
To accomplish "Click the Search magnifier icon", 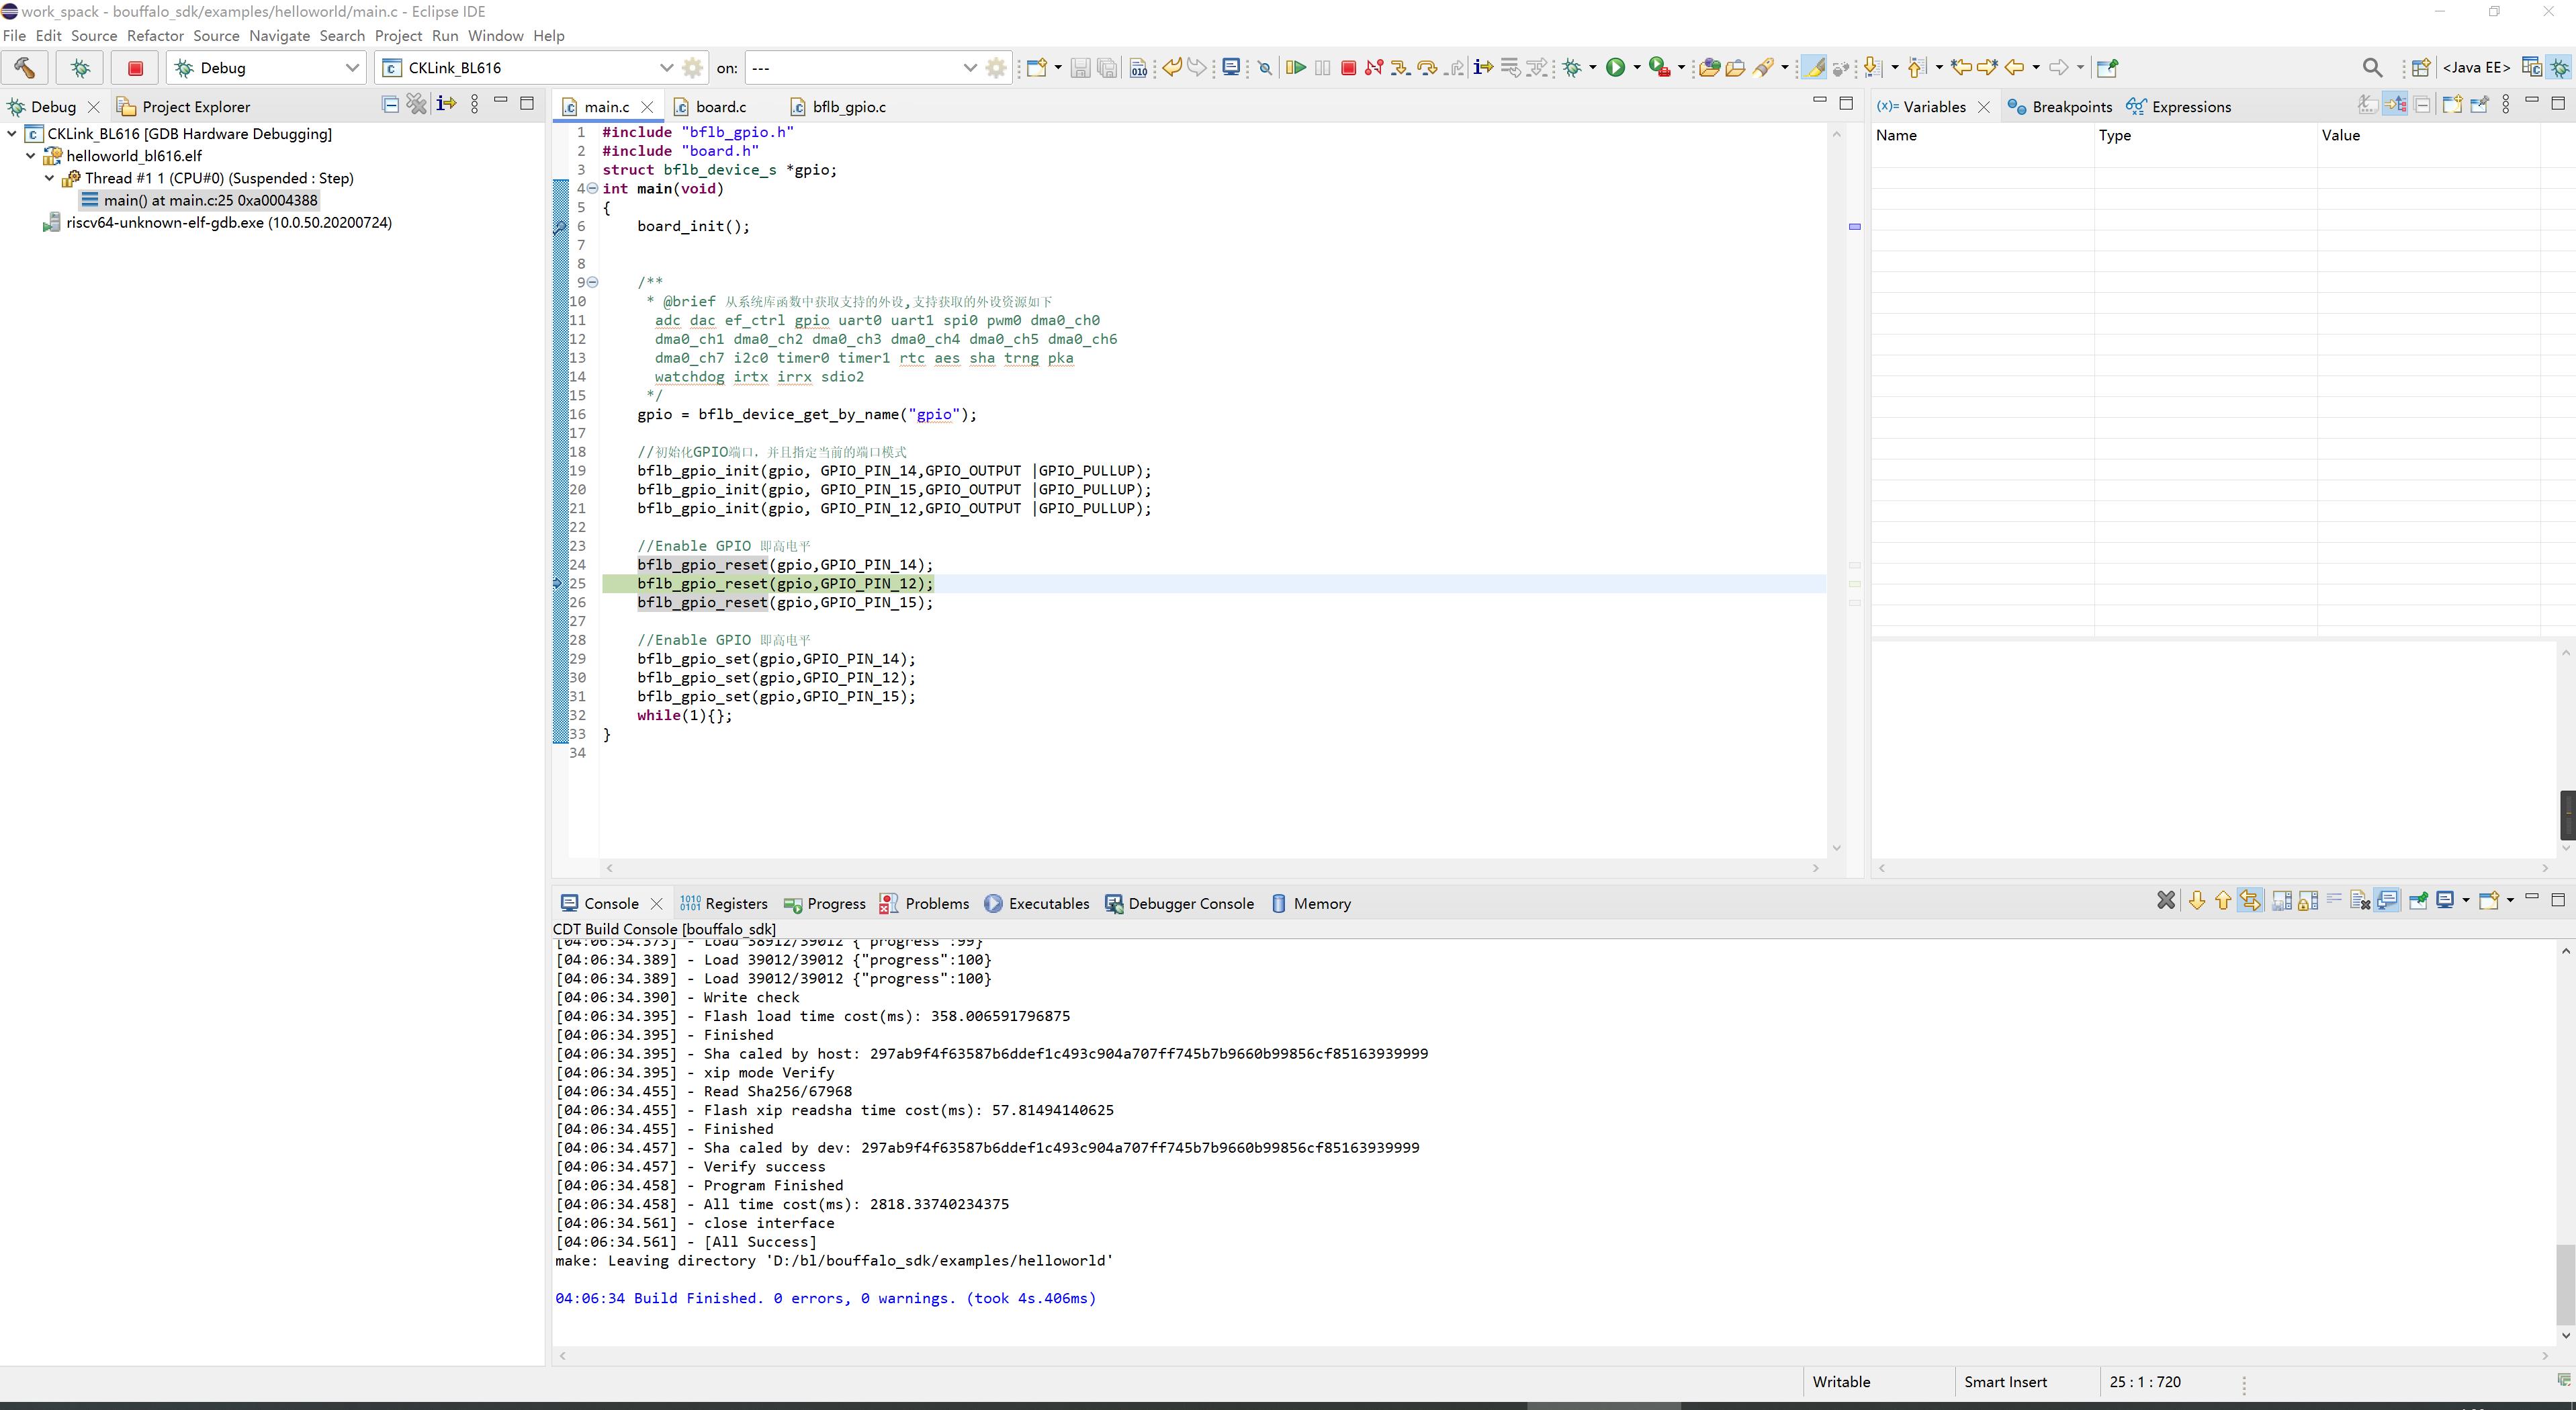I will point(2372,68).
